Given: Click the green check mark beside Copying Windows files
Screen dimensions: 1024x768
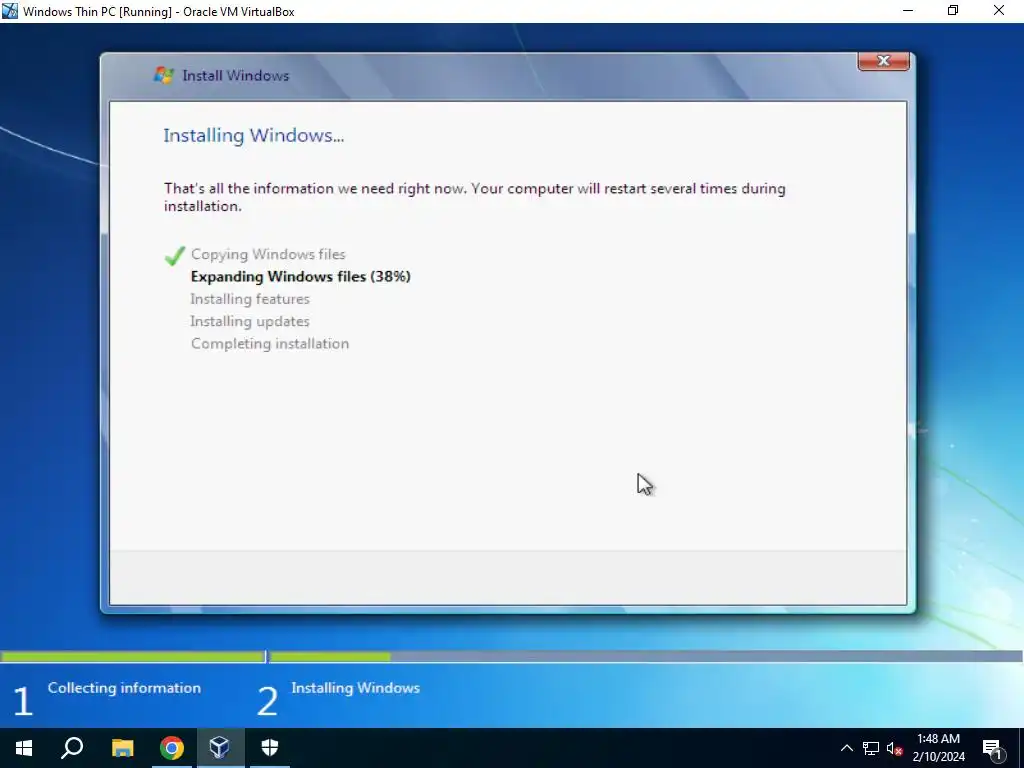Looking at the screenshot, I should point(174,255).
